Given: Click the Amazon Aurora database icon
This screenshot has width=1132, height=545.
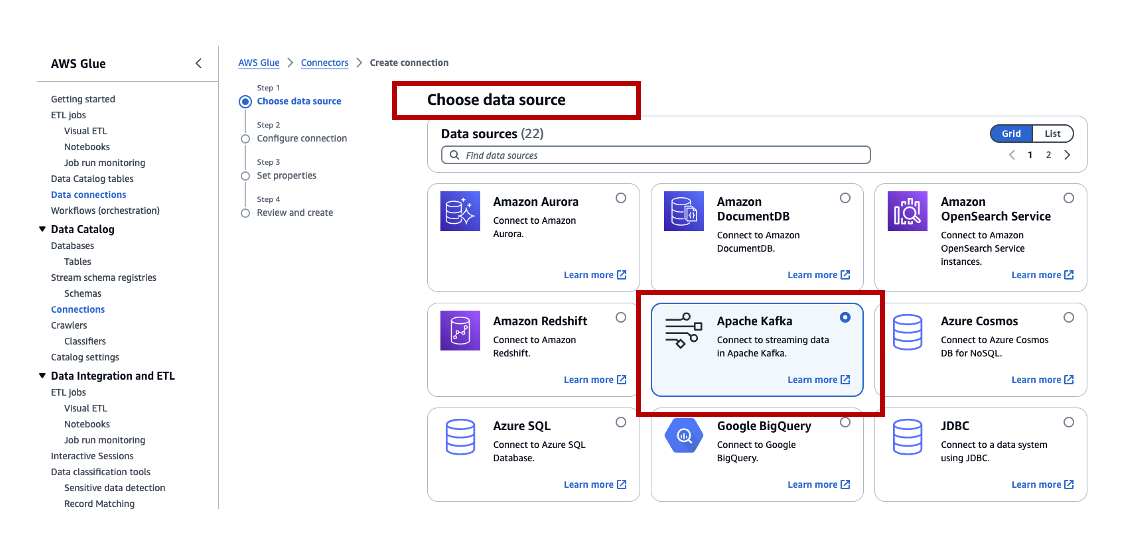Looking at the screenshot, I should coord(460,211).
